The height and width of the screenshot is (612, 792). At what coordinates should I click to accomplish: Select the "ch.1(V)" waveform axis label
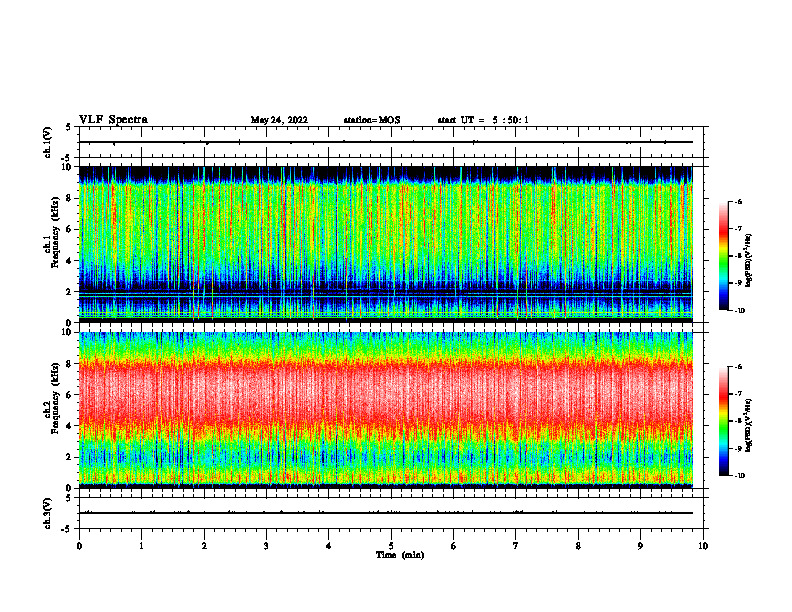[48, 142]
